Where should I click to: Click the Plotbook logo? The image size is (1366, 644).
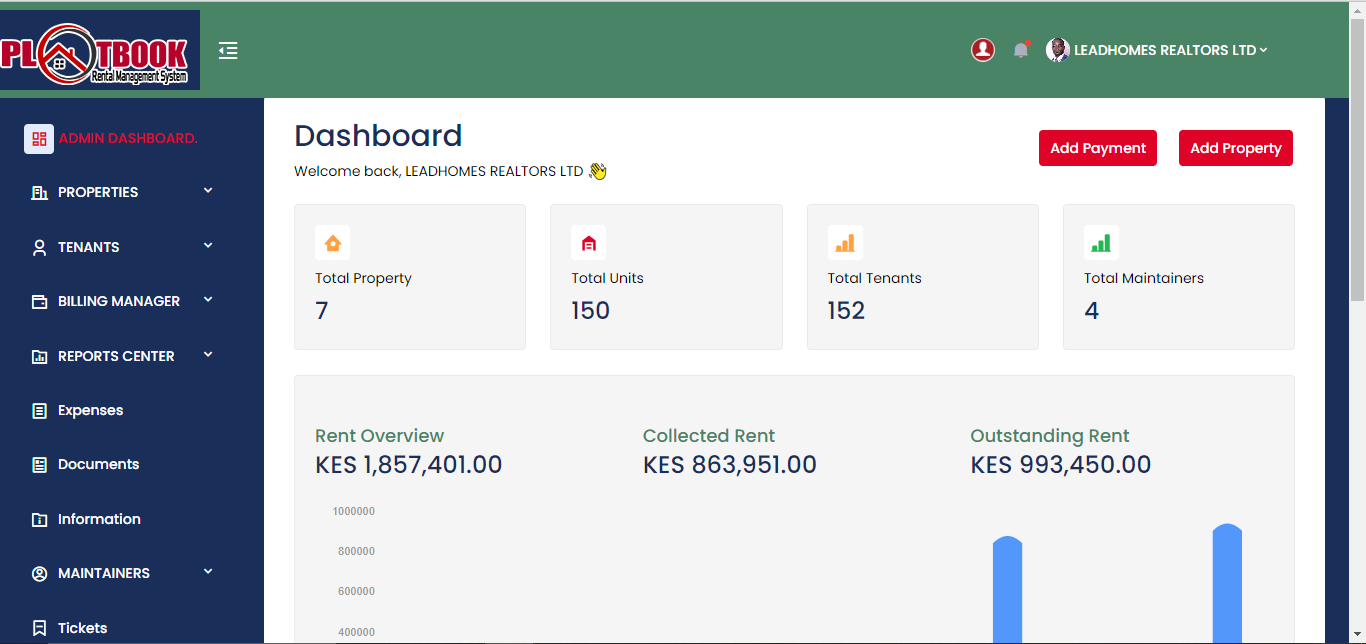click(99, 51)
